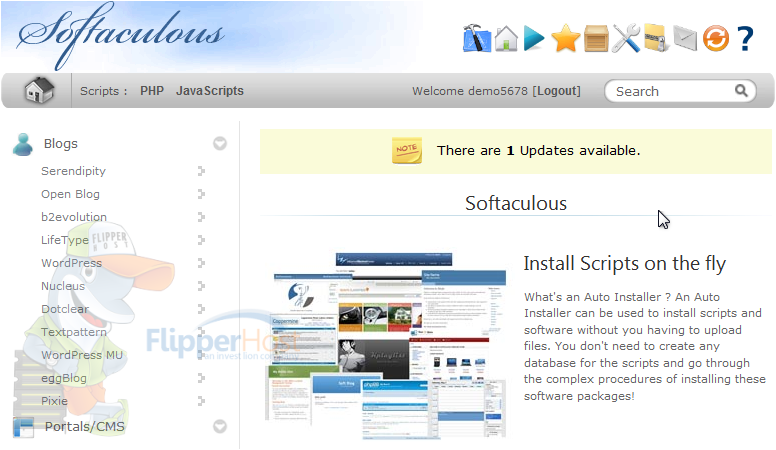Open Serendipity script link
Screen dimensions: 776x450
(73, 171)
